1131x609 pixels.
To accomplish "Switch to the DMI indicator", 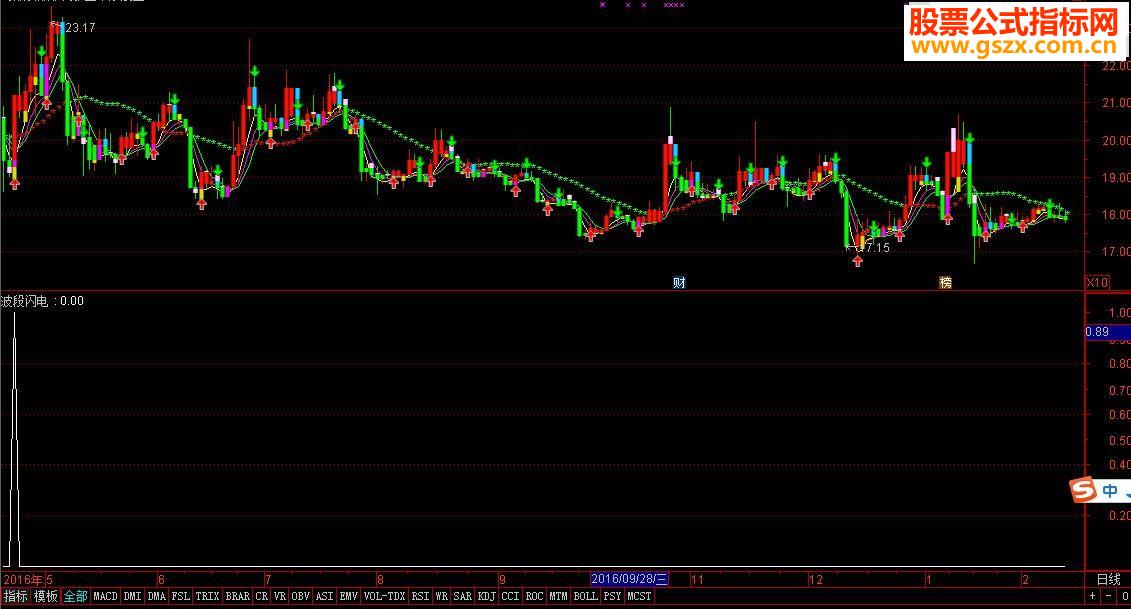I will 132,597.
